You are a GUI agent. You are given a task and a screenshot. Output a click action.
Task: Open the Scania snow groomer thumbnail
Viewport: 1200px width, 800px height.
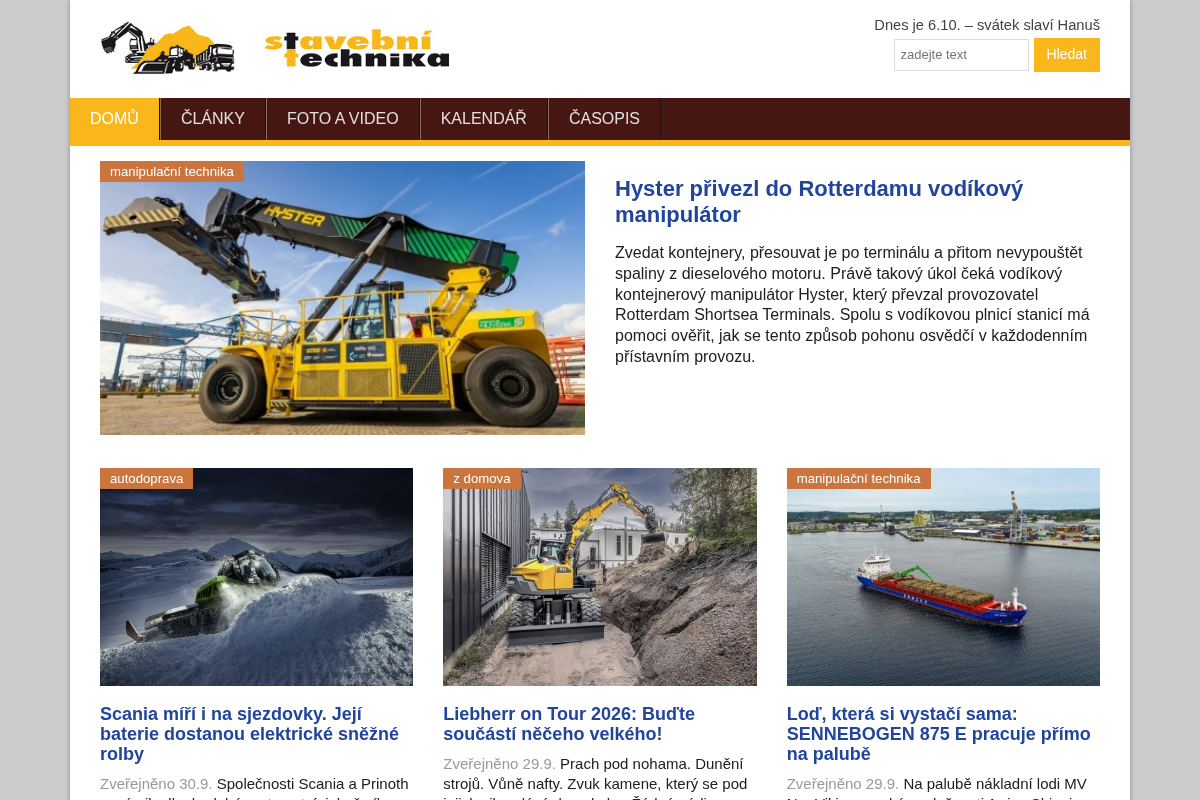256,577
